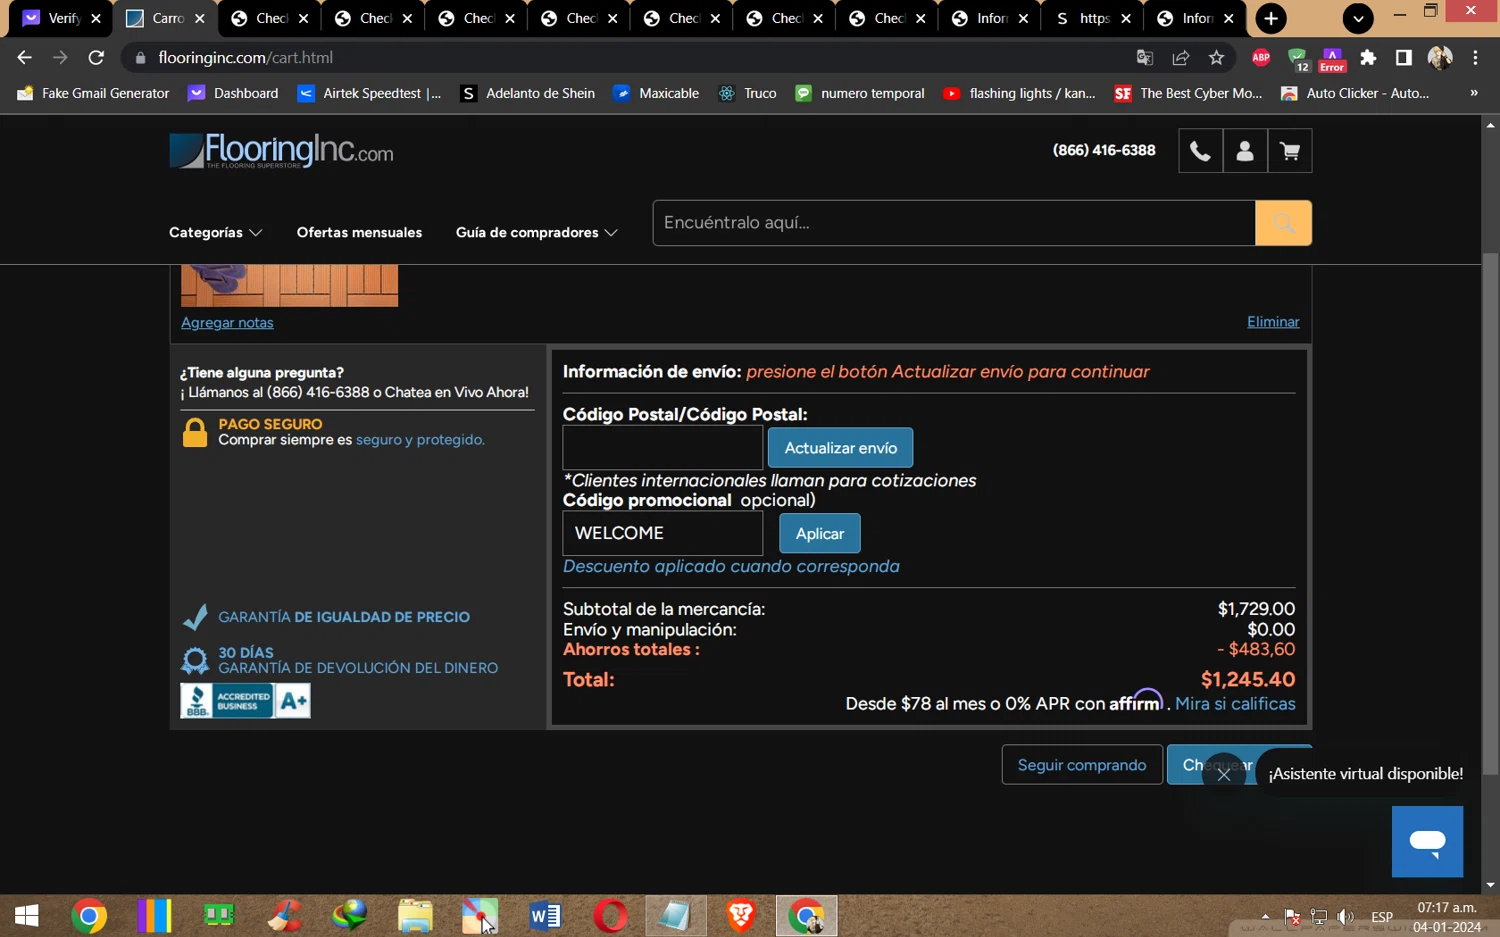Switch to the Verify browser tab
The image size is (1500, 937).
[x=62, y=18]
